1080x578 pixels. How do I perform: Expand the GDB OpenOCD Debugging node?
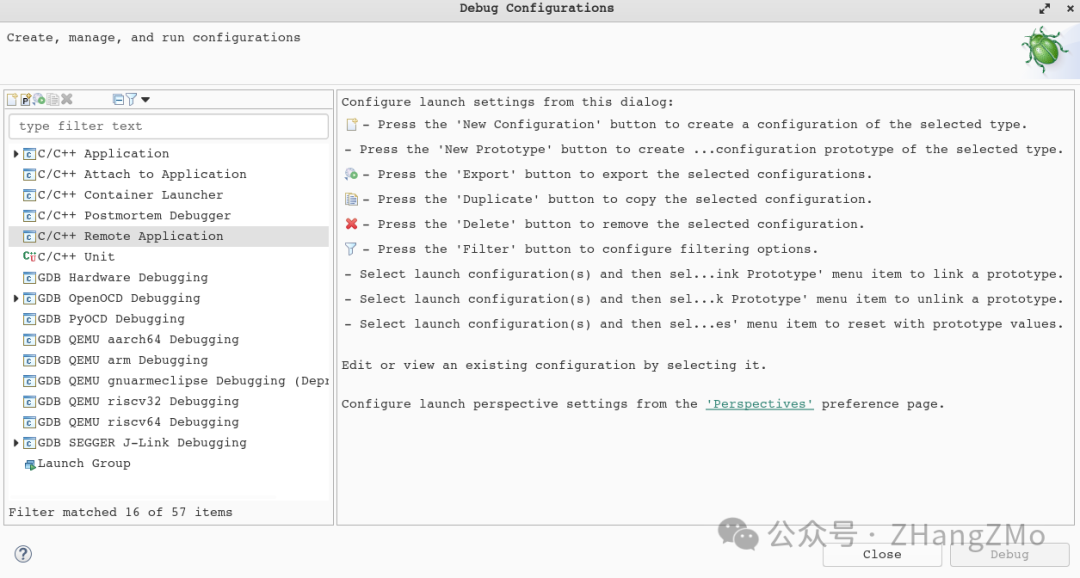point(16,298)
